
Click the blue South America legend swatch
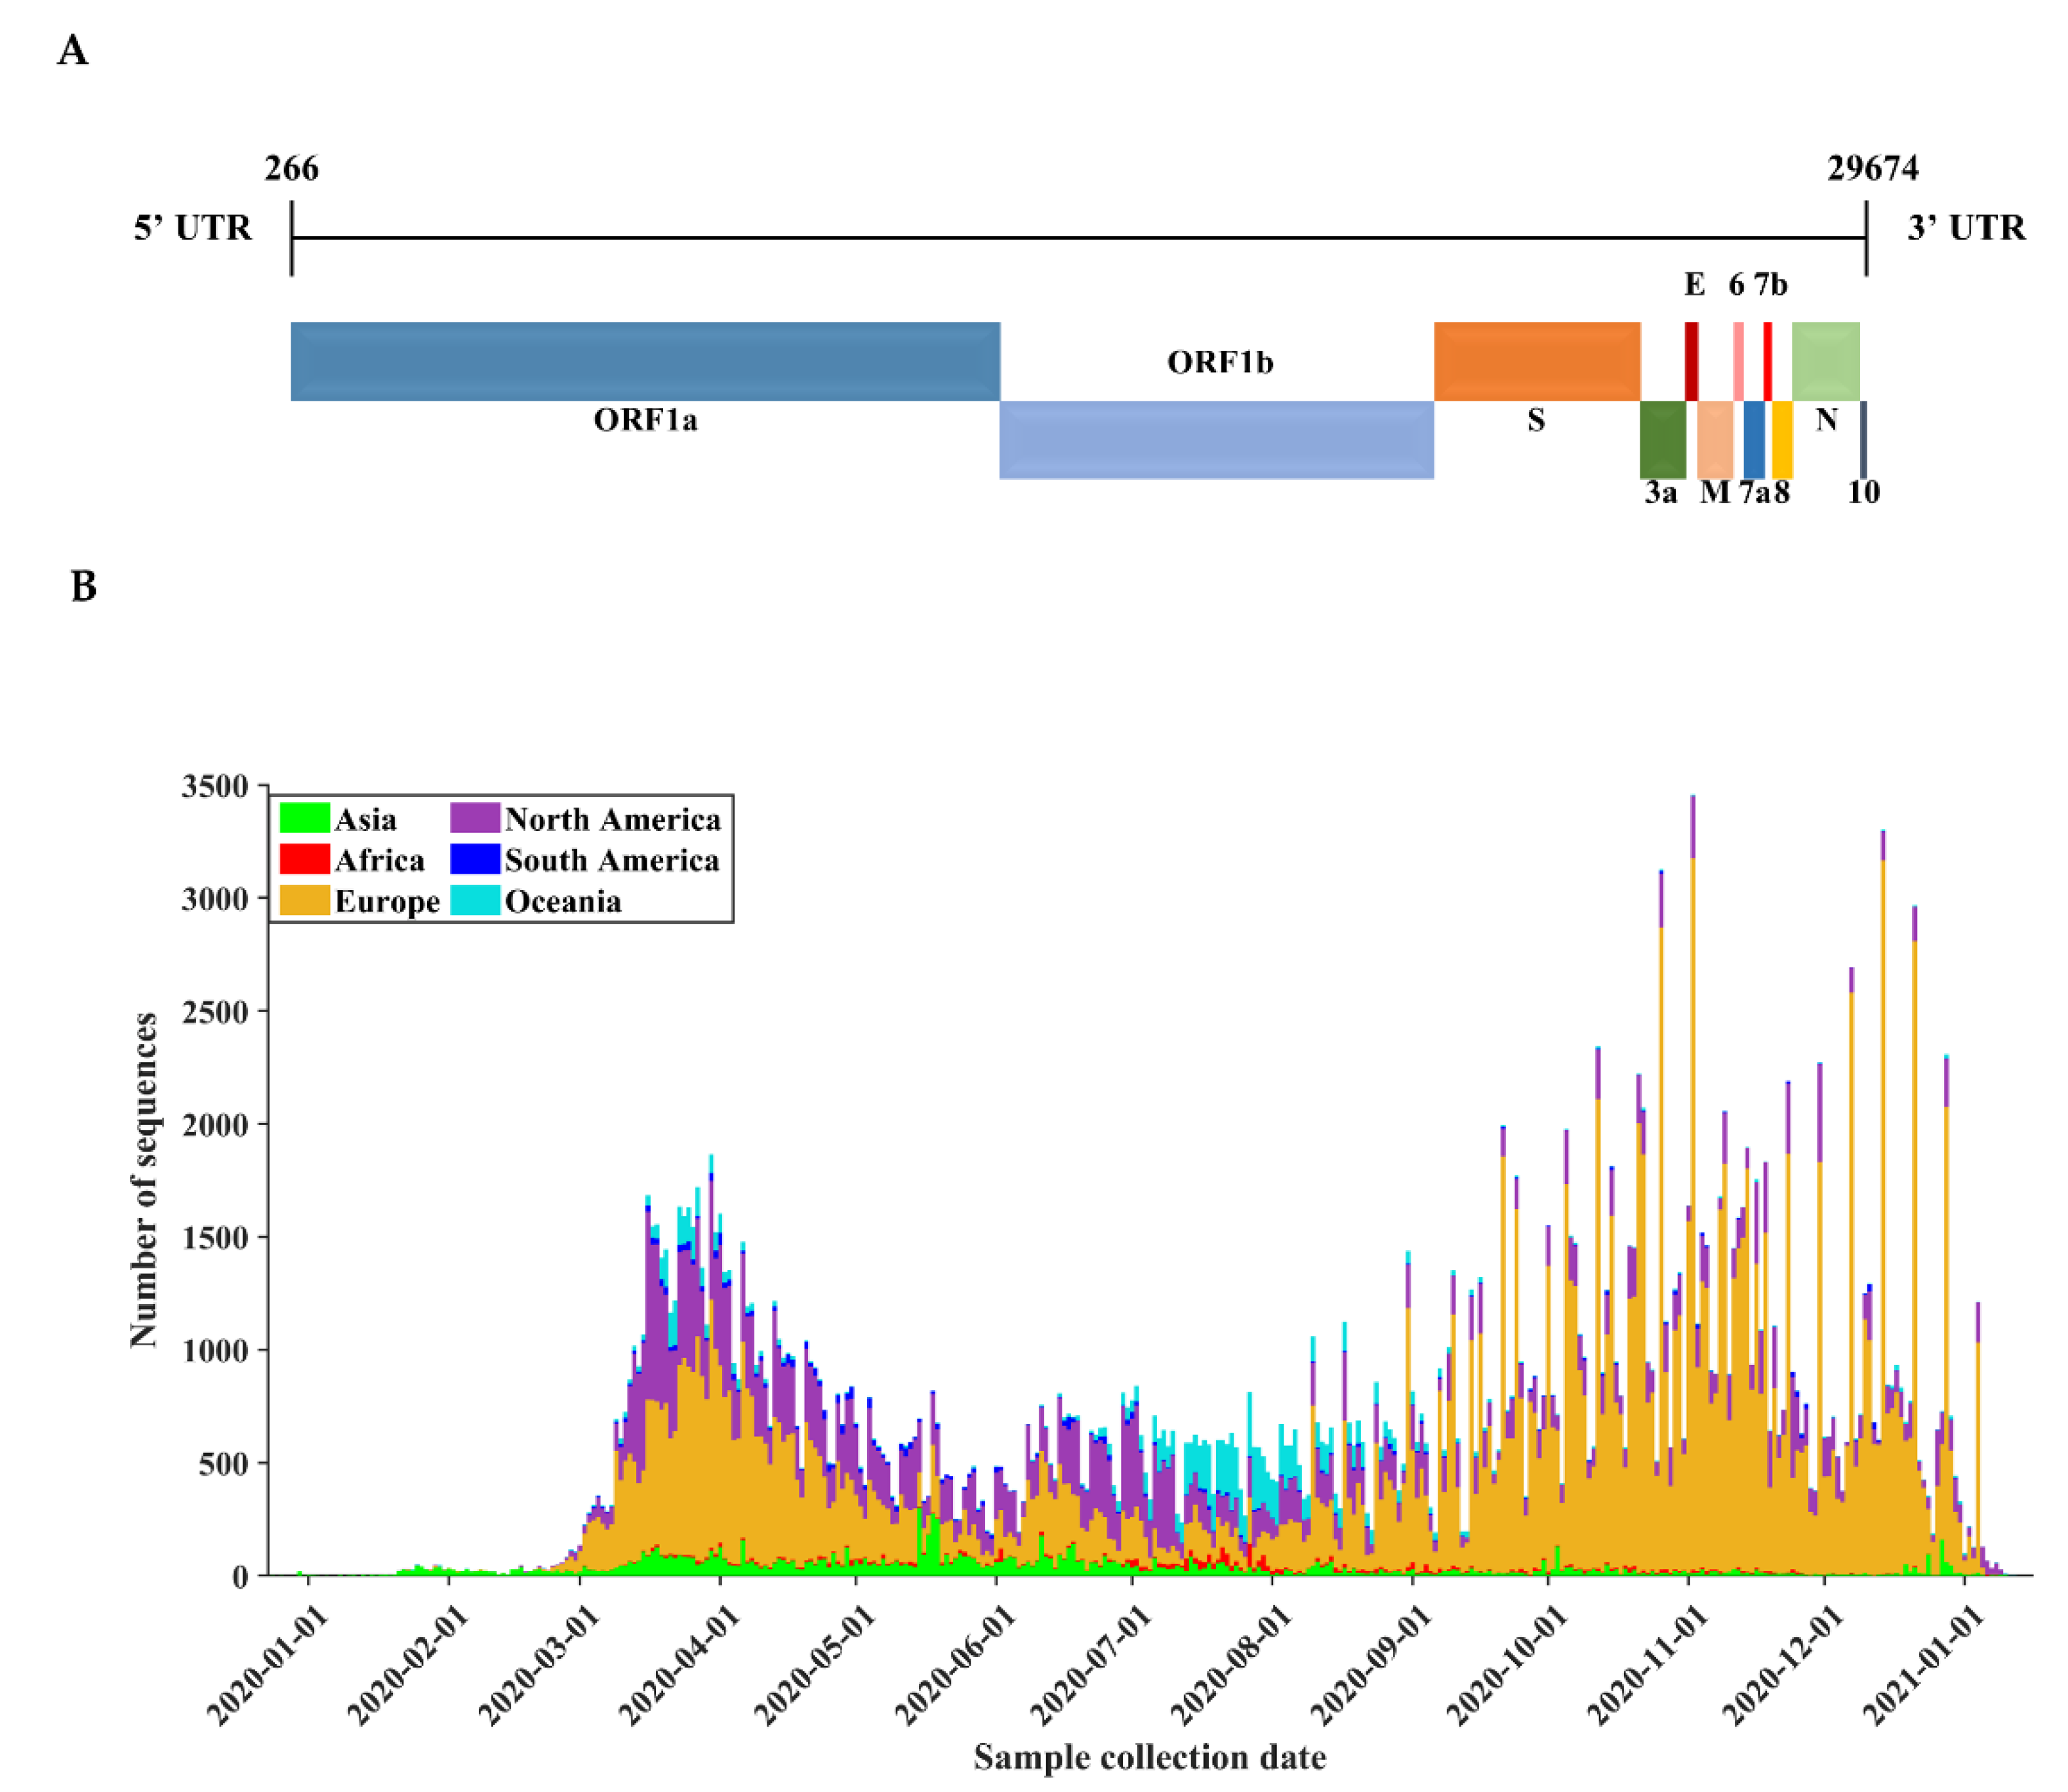(475, 859)
